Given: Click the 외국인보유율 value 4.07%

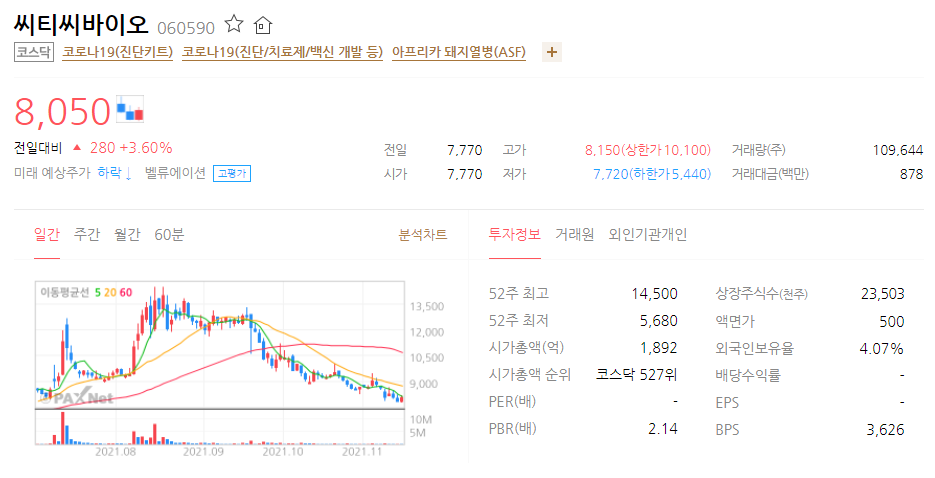Looking at the screenshot, I should [881, 349].
